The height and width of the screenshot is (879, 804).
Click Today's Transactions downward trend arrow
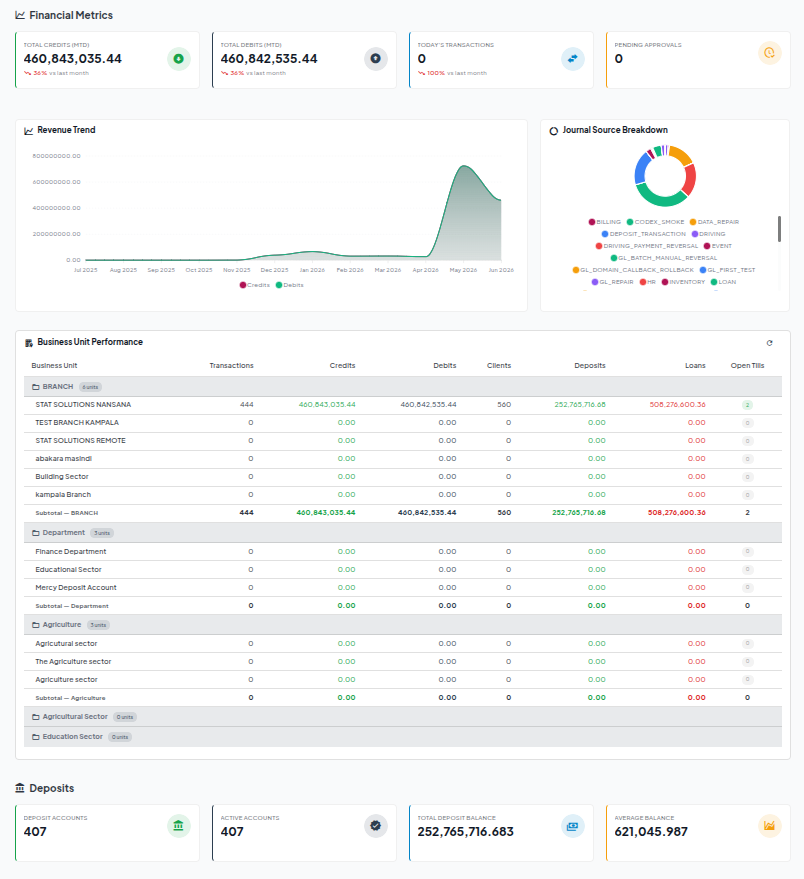421,73
